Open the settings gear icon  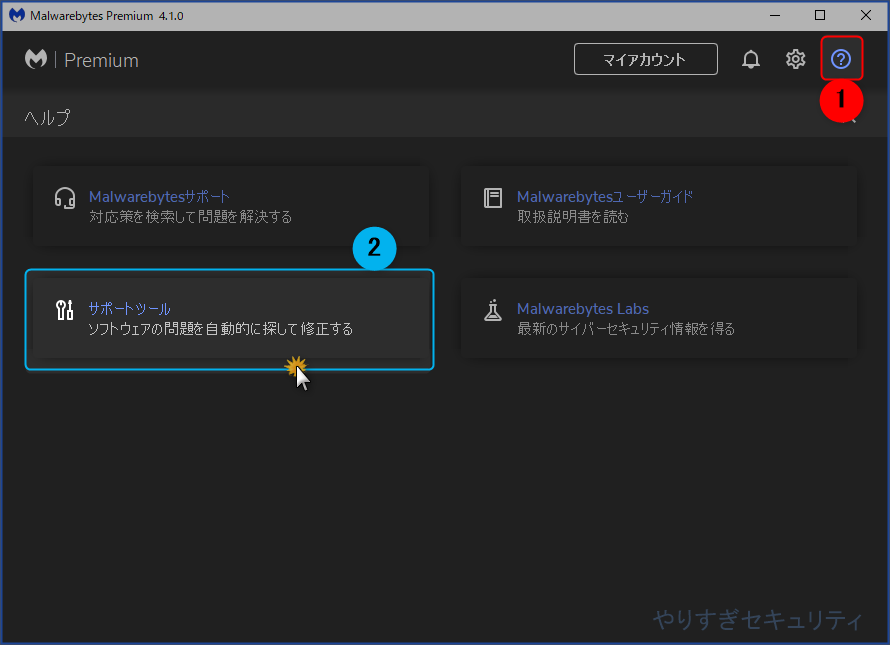[795, 59]
